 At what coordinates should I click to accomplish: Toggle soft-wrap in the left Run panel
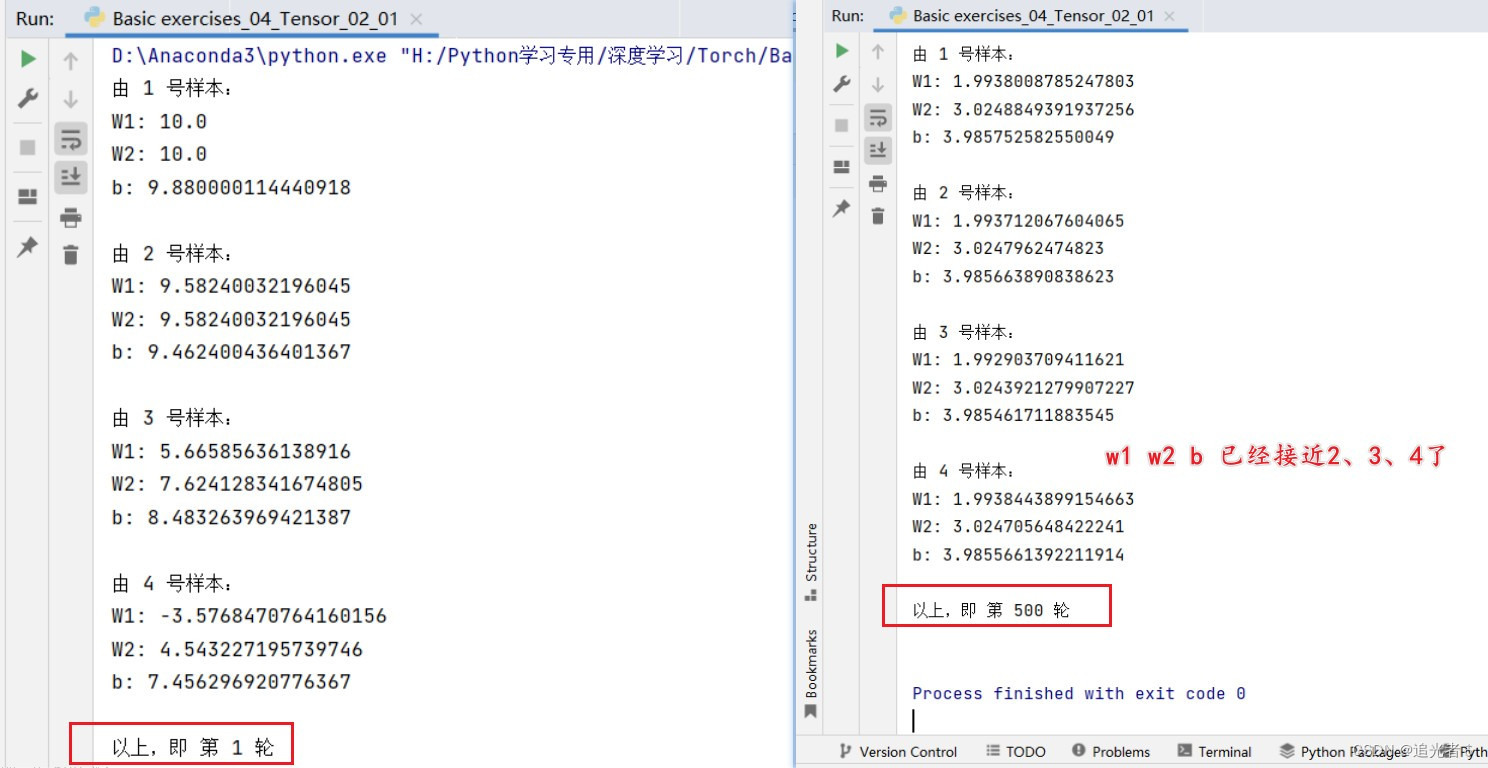tap(71, 138)
